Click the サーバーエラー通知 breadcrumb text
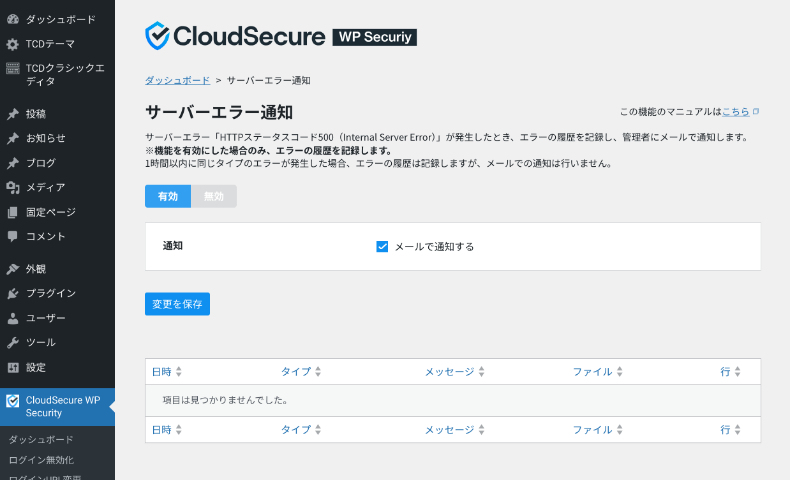790x480 pixels. (x=269, y=80)
